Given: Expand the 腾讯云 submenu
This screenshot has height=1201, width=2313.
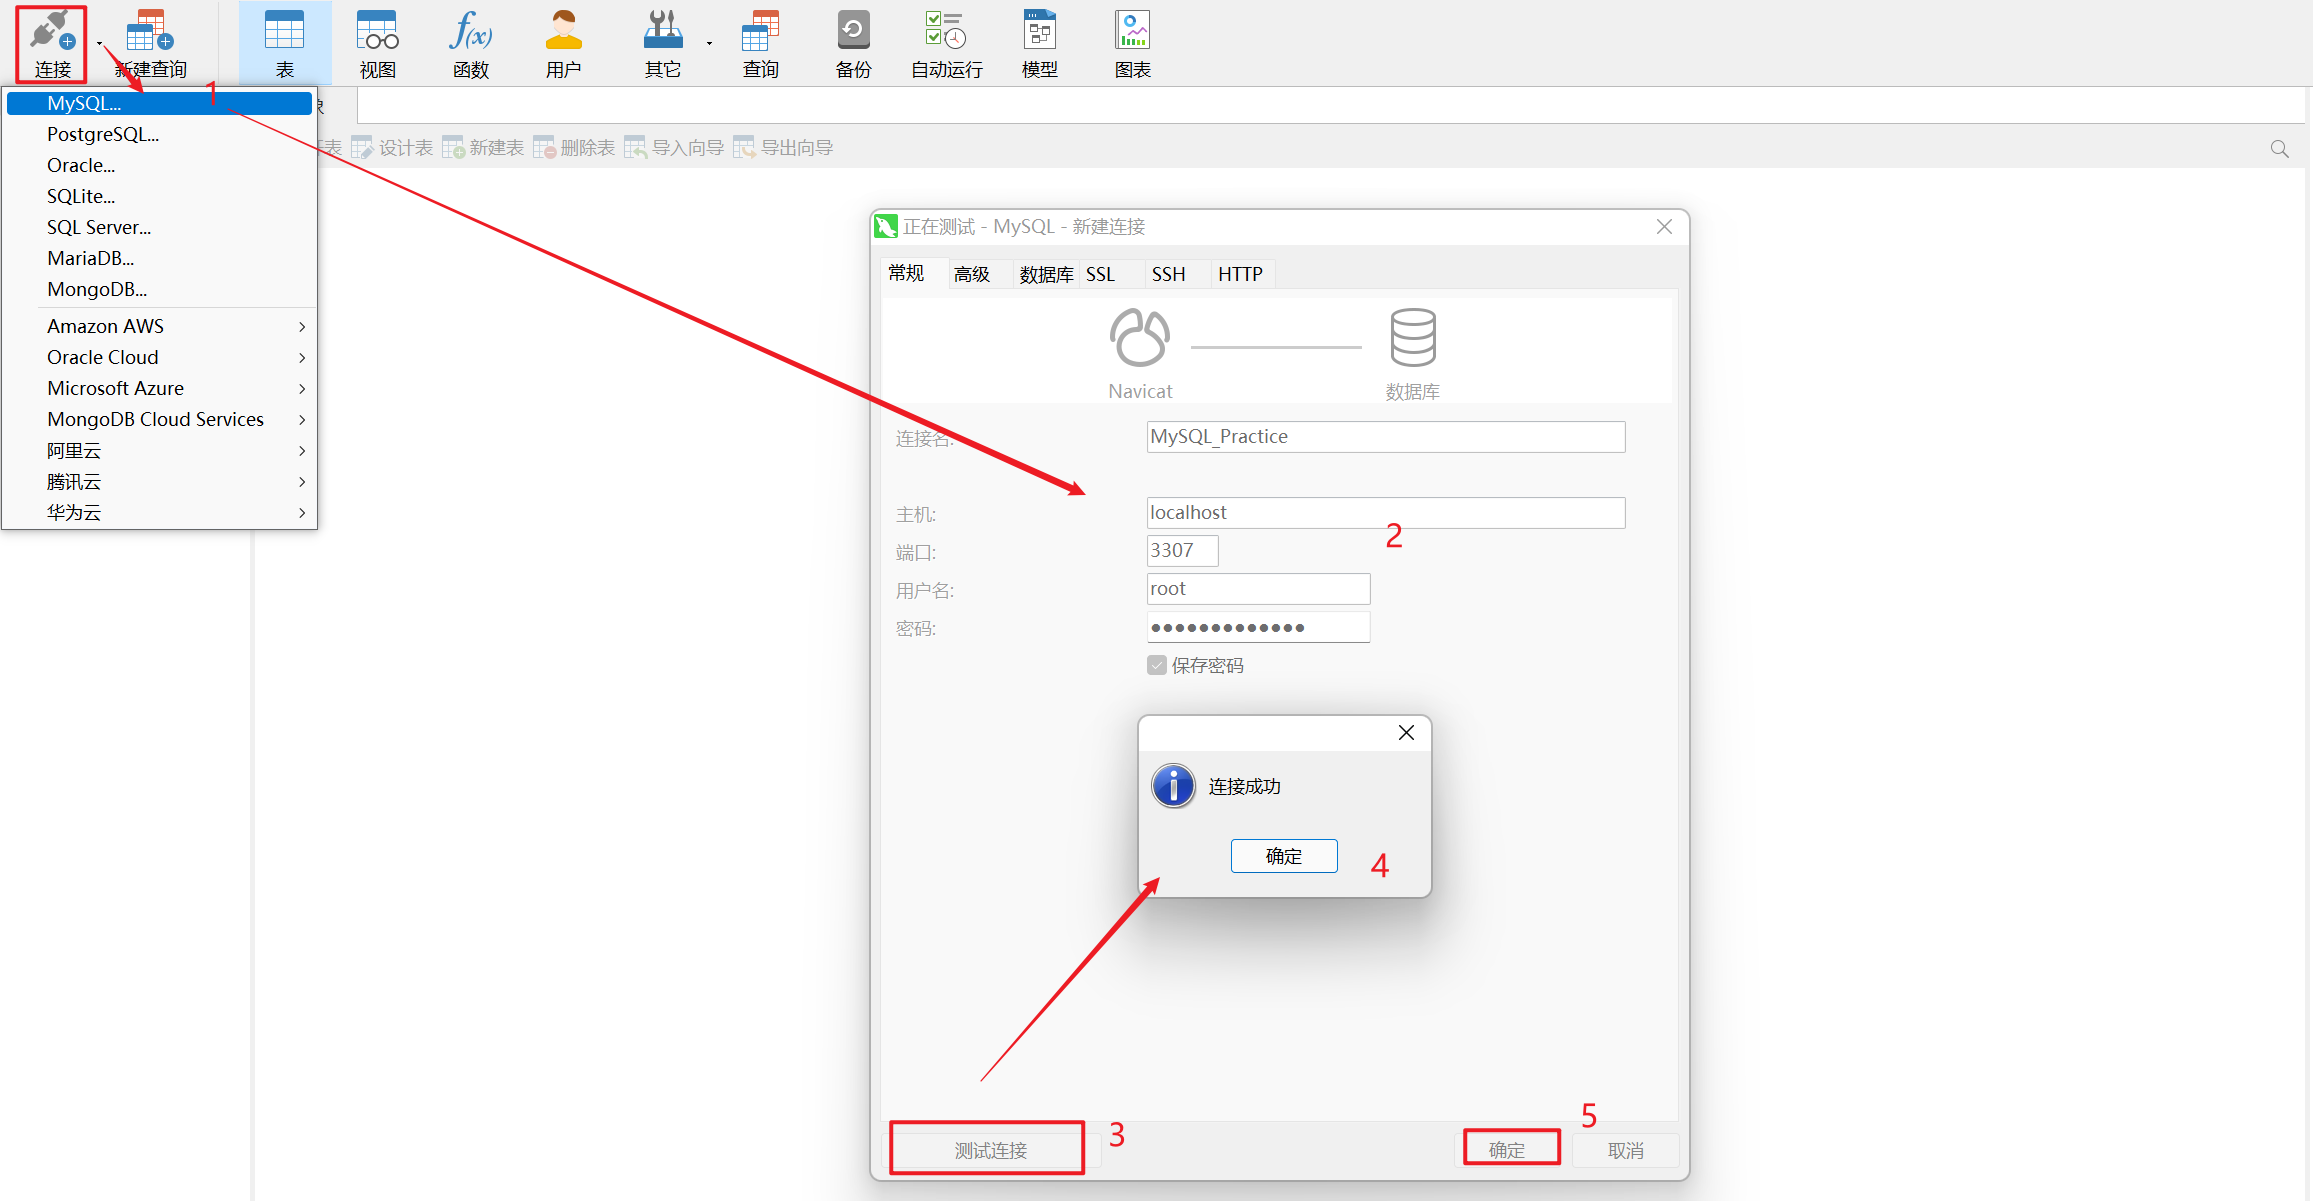Looking at the screenshot, I should pyautogui.click(x=302, y=482).
